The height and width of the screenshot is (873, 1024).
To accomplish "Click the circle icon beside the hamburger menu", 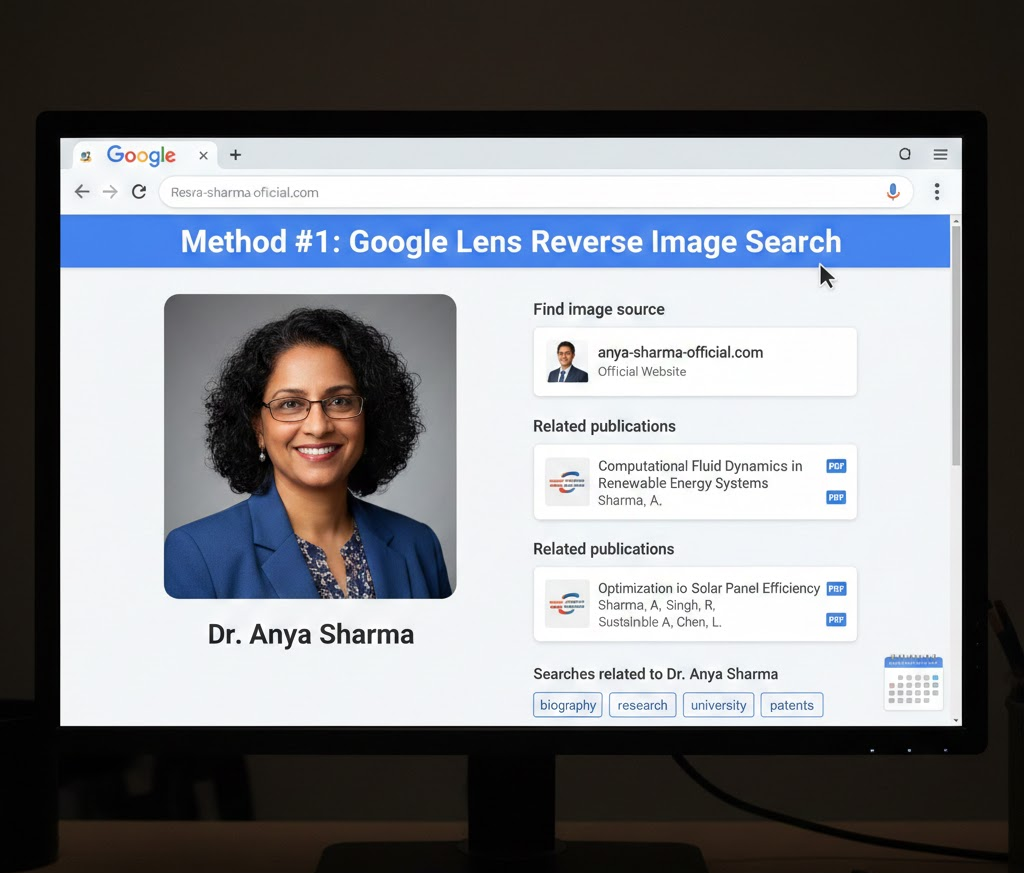I will [905, 155].
